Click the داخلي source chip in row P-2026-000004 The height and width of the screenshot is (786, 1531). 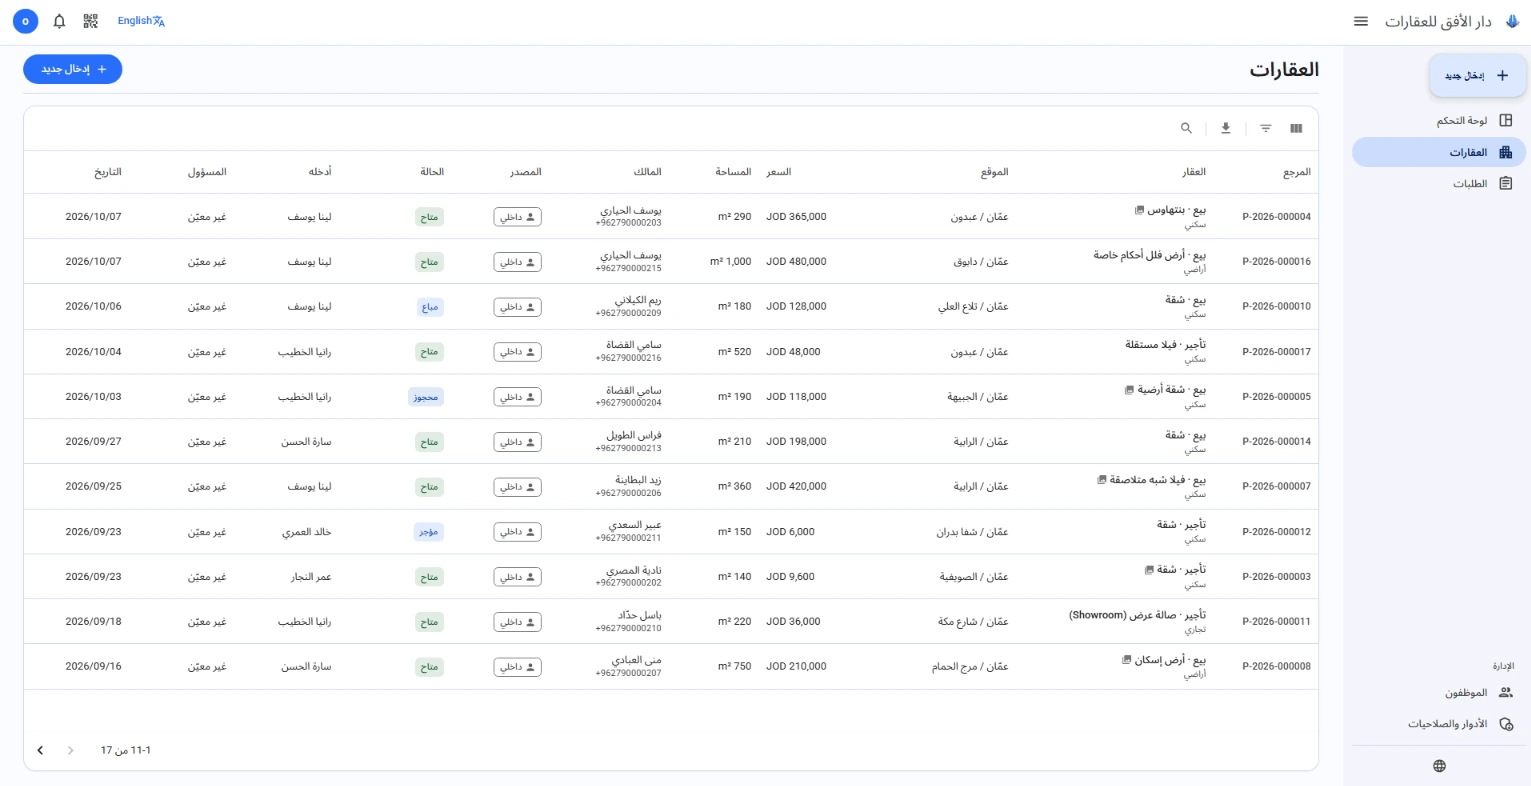(x=518, y=217)
